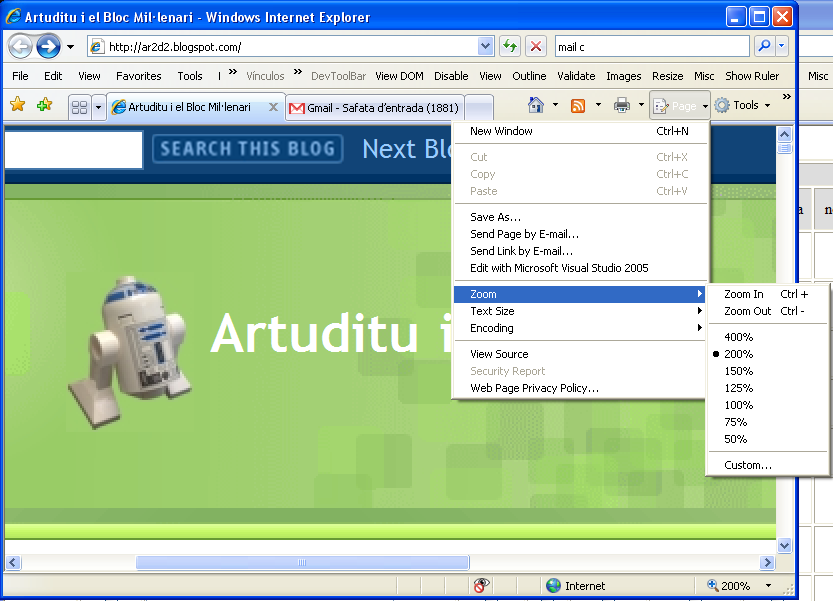Expand the address bar dropdown
The image size is (833, 601).
pyautogui.click(x=485, y=47)
